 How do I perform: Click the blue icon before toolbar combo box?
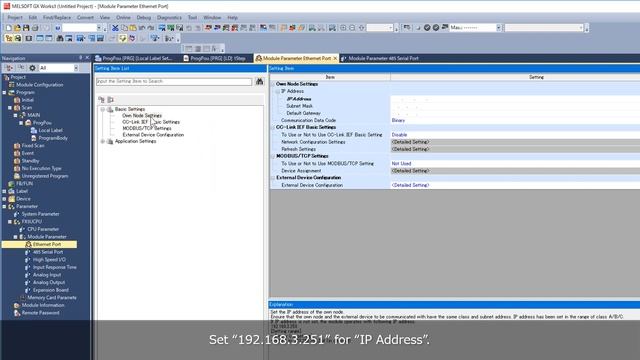pos(58,28)
